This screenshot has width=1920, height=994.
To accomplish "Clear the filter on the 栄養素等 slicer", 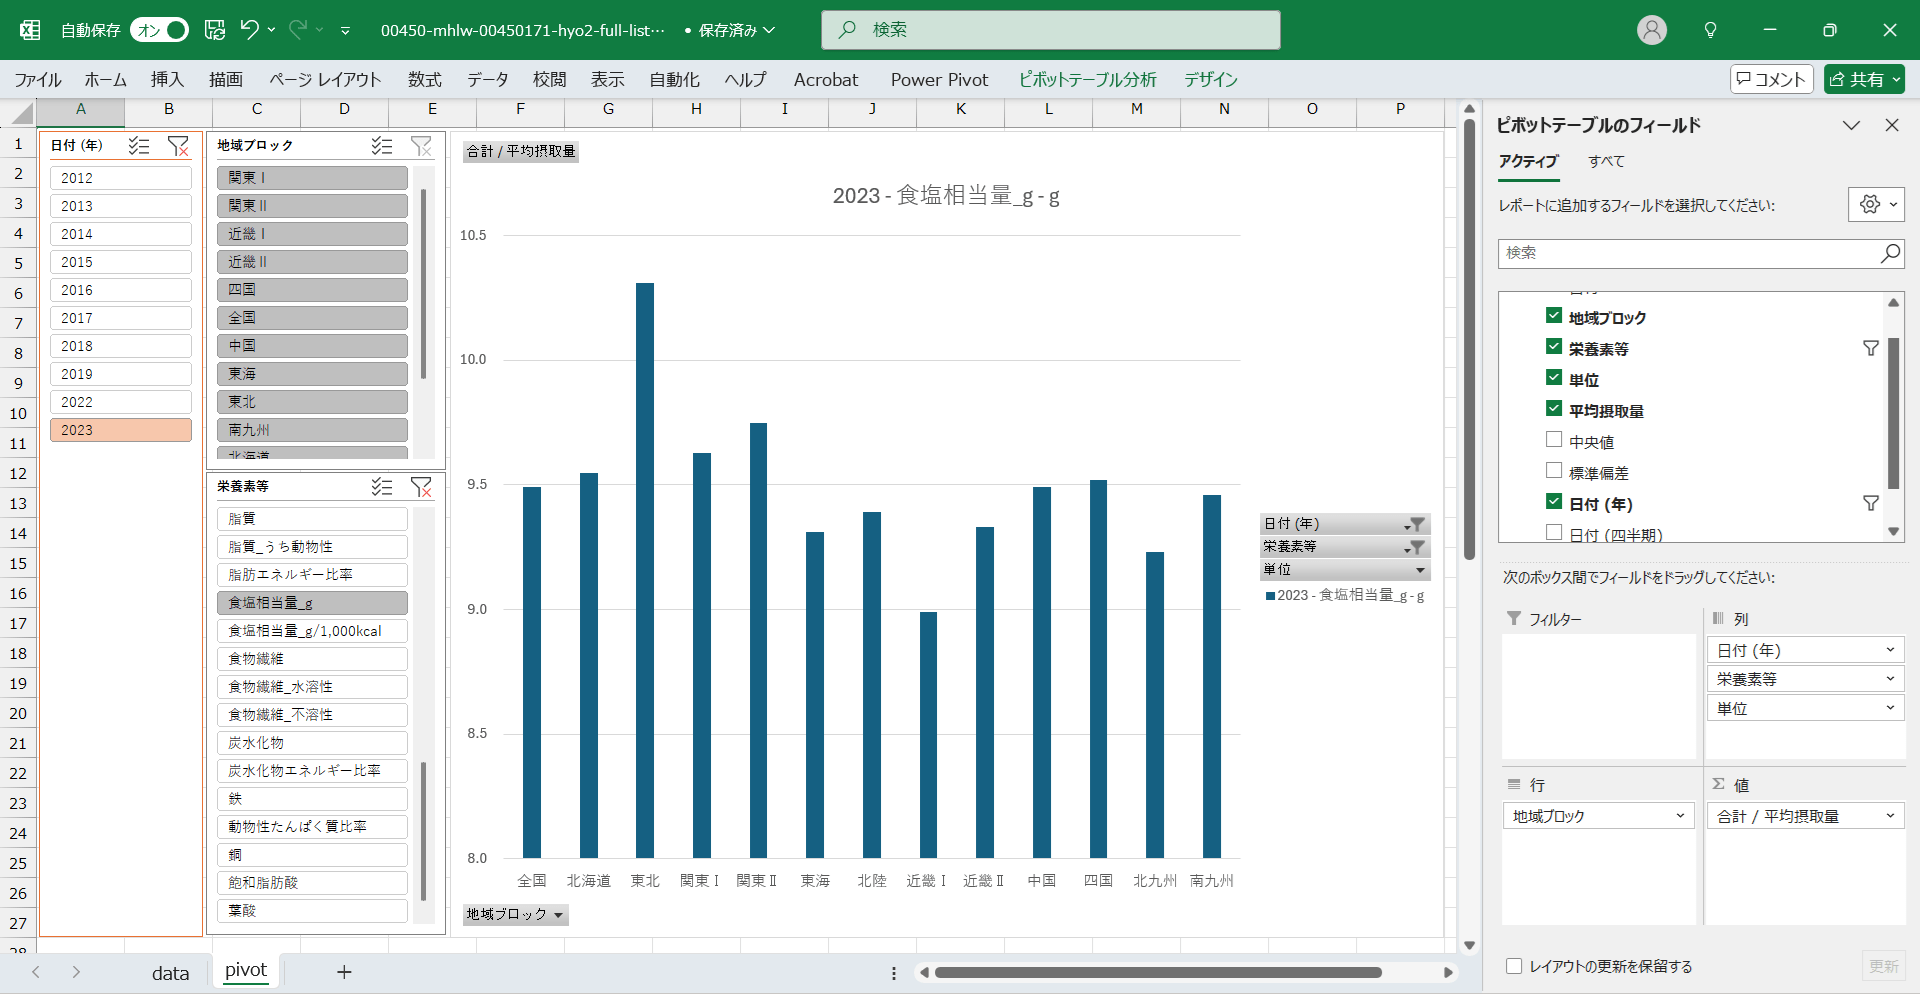I will 421,487.
